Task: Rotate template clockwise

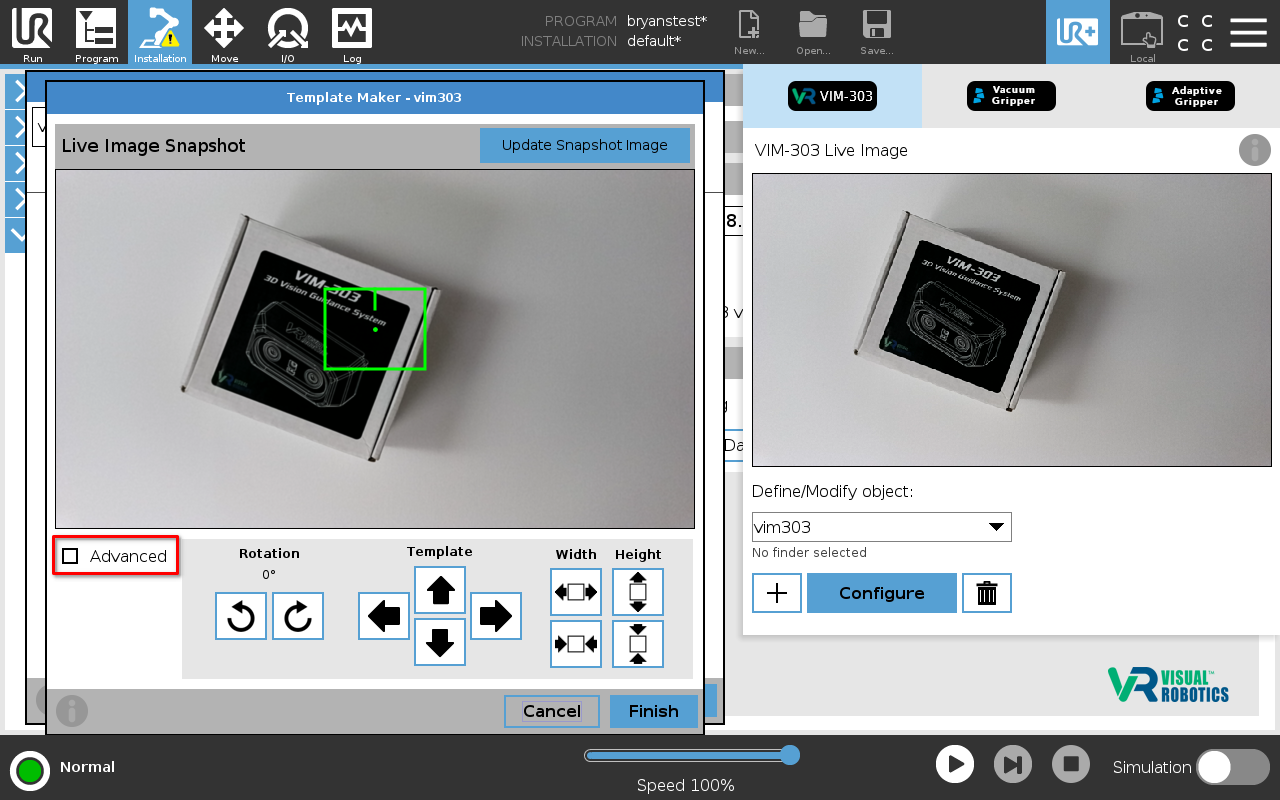Action: pyautogui.click(x=298, y=616)
